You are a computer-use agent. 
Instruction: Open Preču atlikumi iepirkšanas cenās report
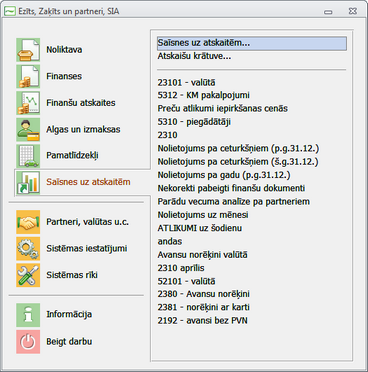(222, 109)
